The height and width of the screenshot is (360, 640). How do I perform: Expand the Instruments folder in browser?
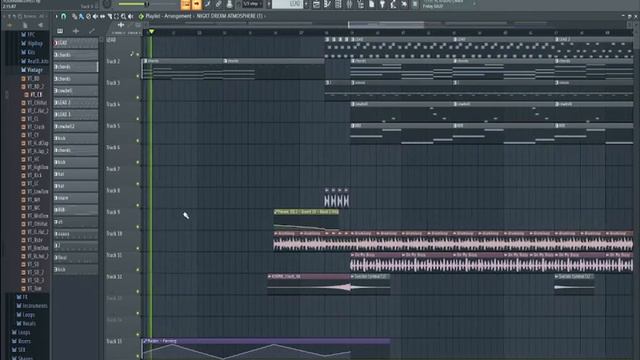pyautogui.click(x=32, y=306)
